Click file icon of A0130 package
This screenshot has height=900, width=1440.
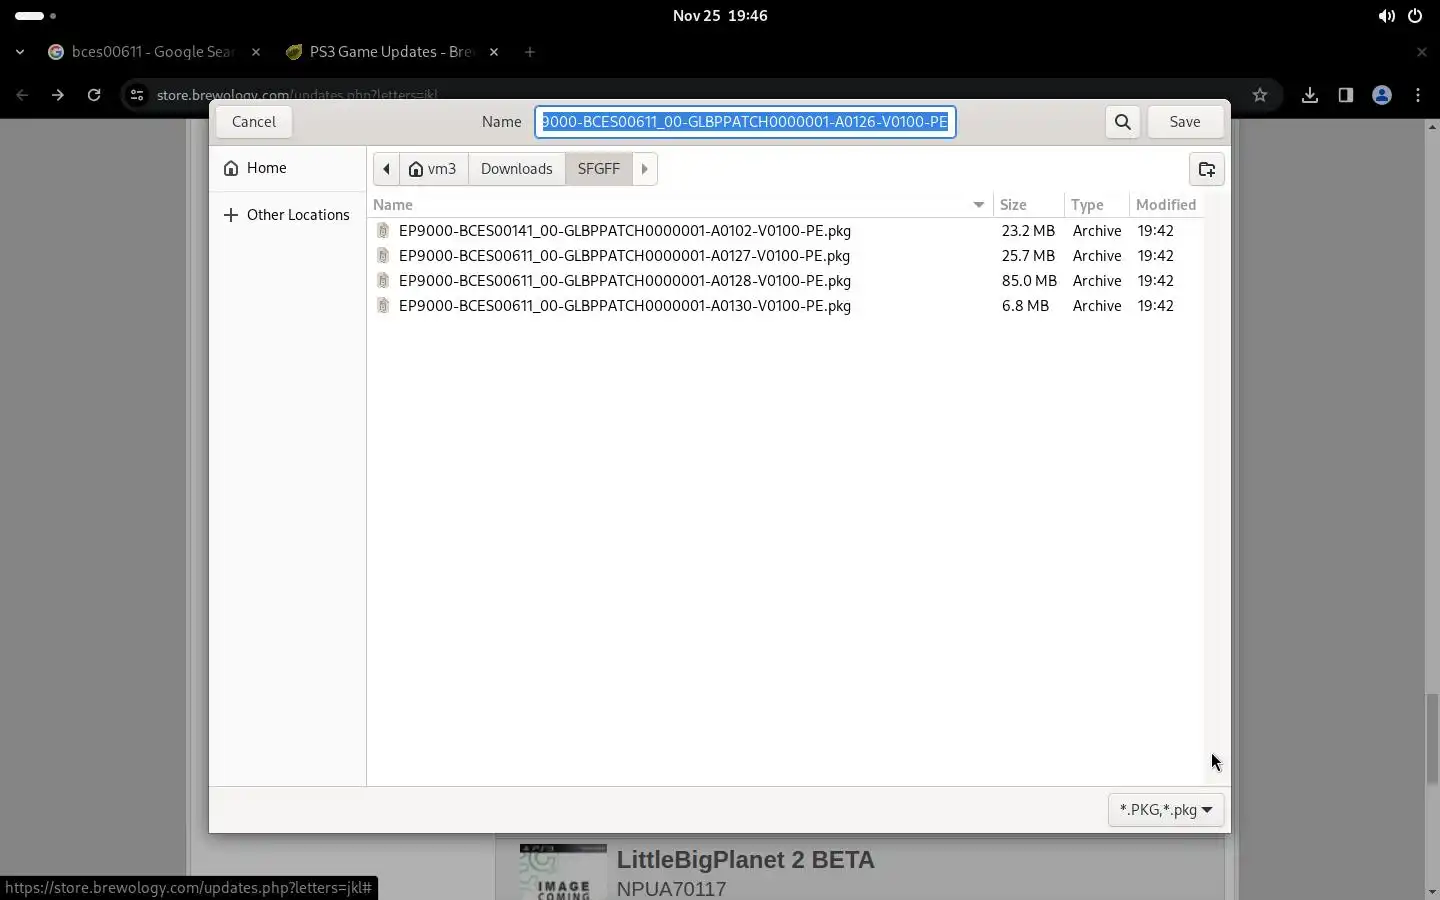(x=383, y=306)
